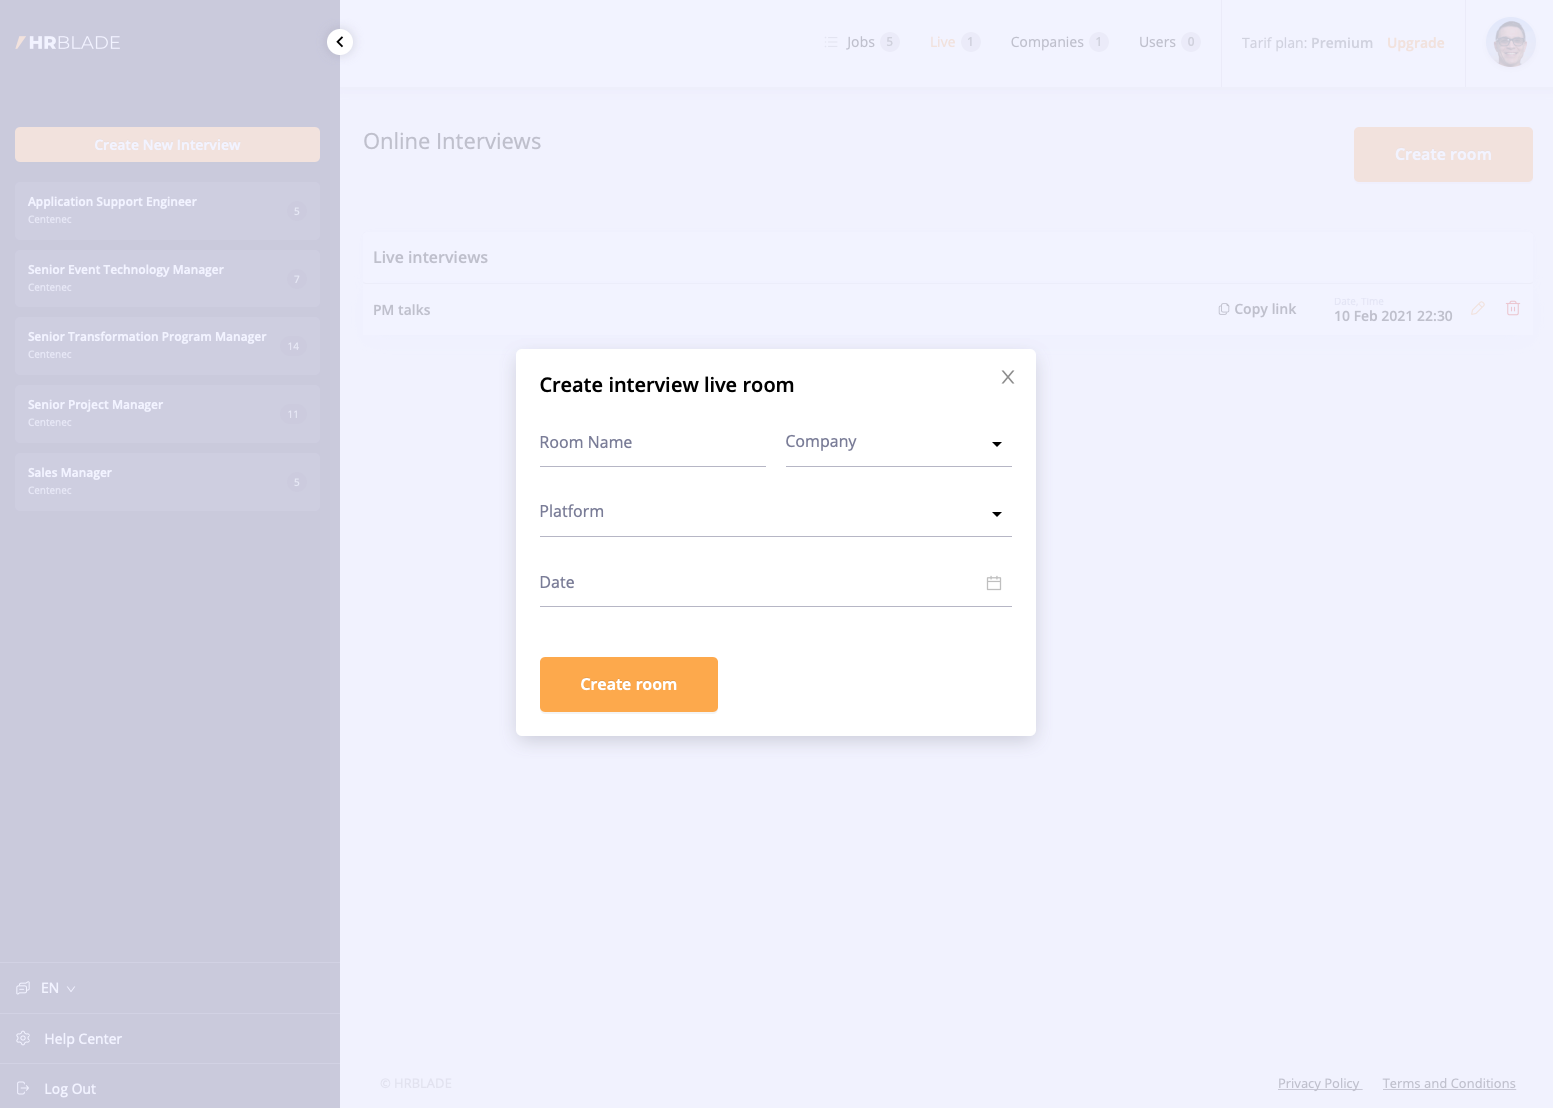
Task: Click the edit pencil icon for PM talks
Action: pyautogui.click(x=1477, y=309)
